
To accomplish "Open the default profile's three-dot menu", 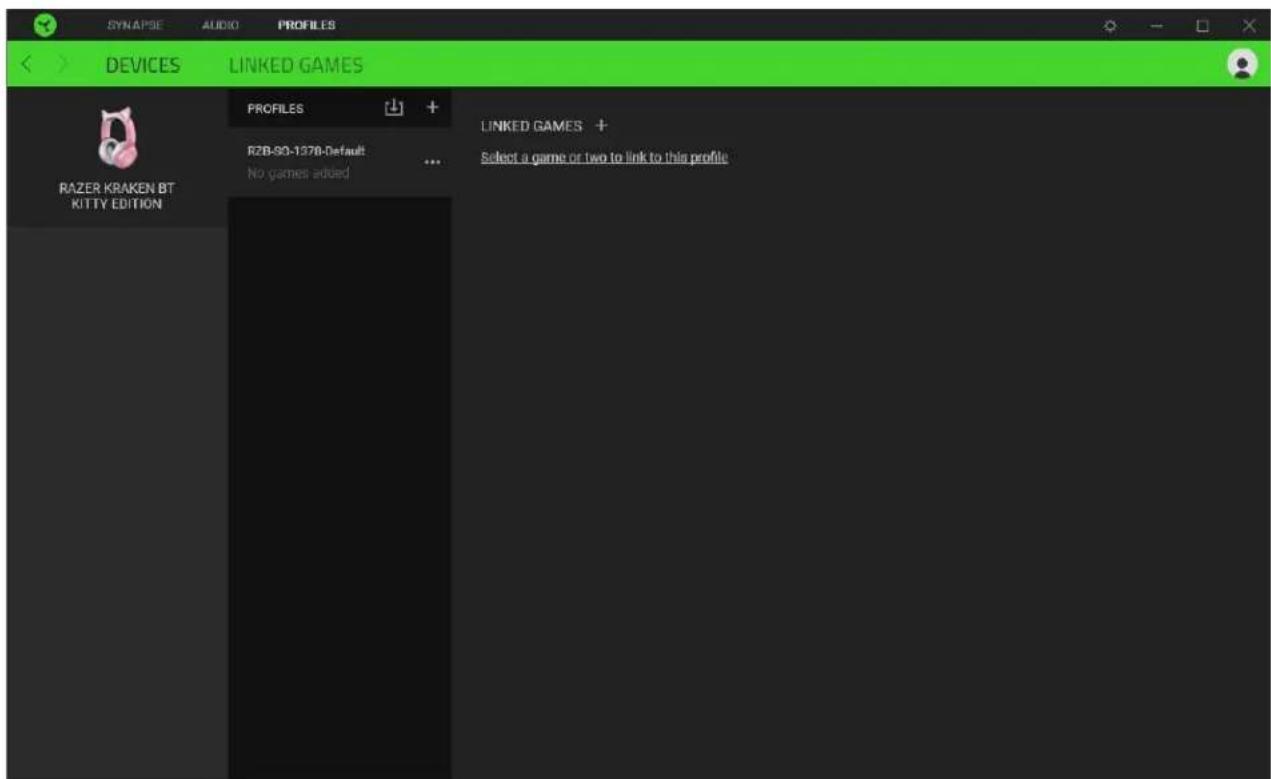I will point(432,163).
